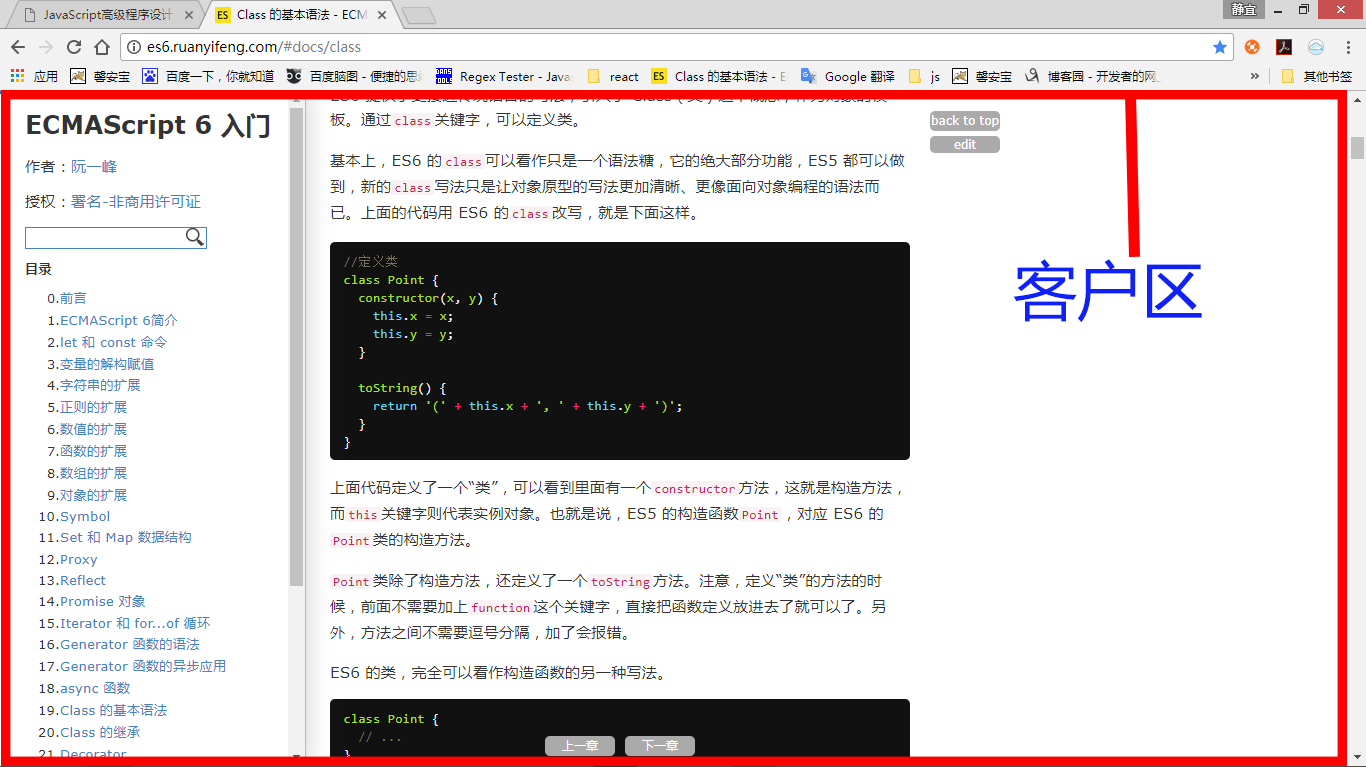1366x767 pixels.
Task: Open Chrome's three-dot menu
Action: 1348,47
